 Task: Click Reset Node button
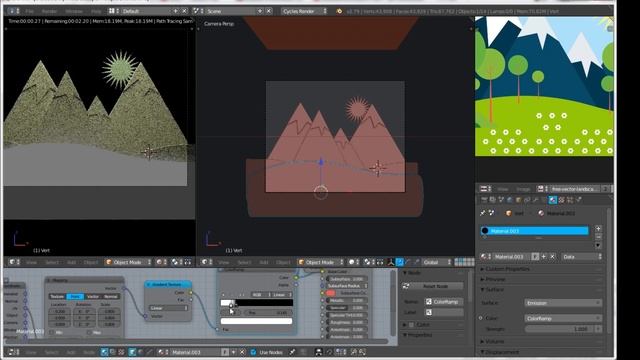(433, 286)
